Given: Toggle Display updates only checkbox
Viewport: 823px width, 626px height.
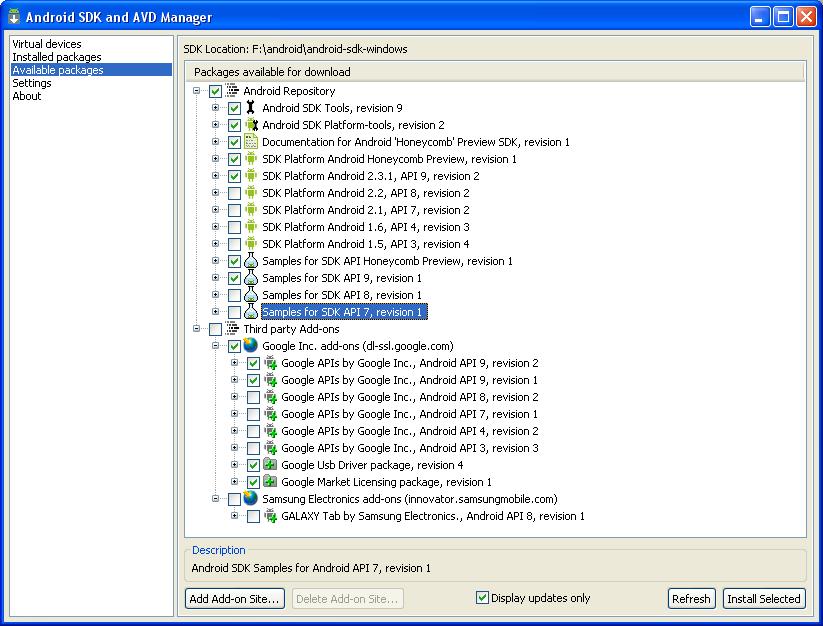Looking at the screenshot, I should pyautogui.click(x=482, y=598).
